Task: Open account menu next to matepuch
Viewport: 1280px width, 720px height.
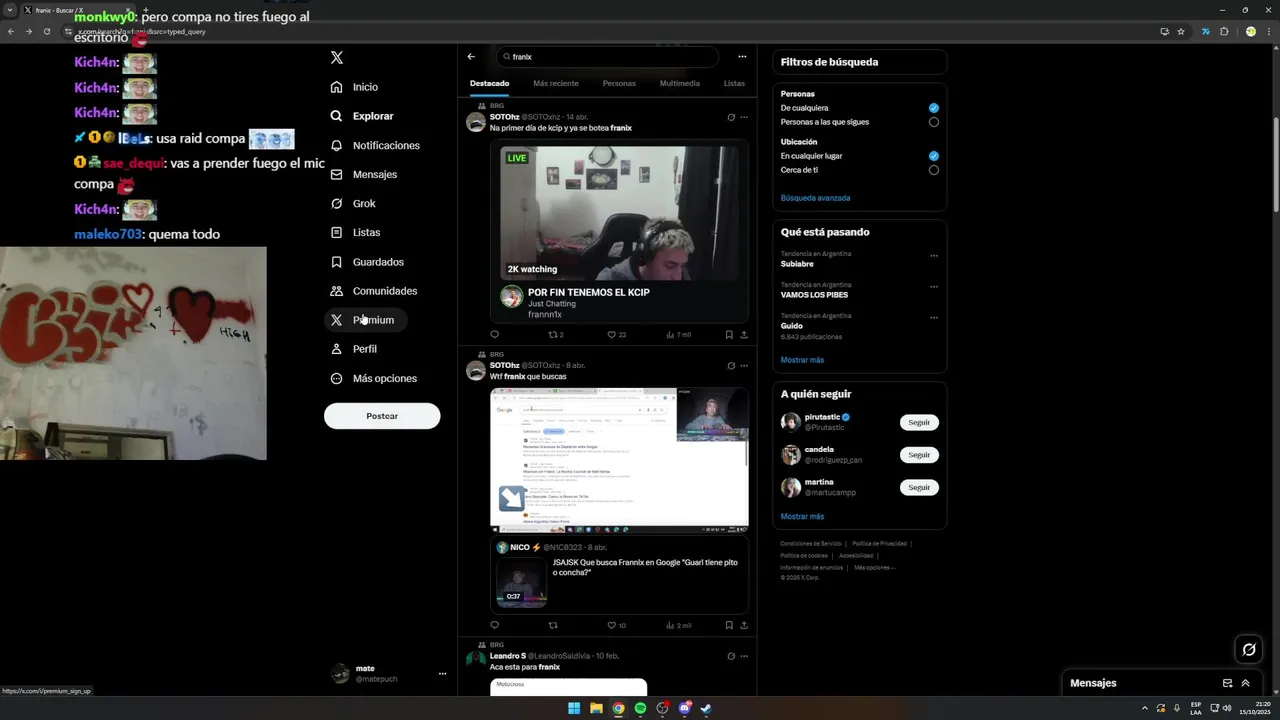Action: (x=442, y=674)
